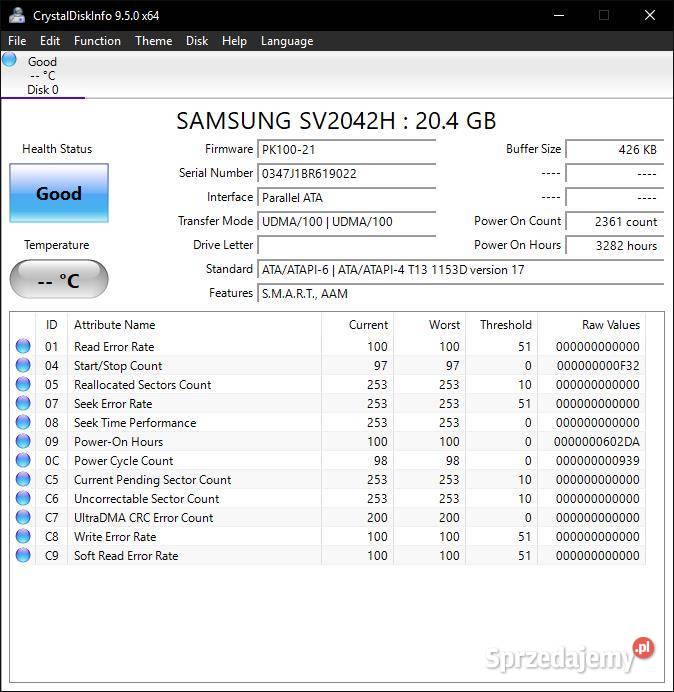This screenshot has height=692, width=674.
Task: Click the Current column header
Action: click(x=358, y=325)
